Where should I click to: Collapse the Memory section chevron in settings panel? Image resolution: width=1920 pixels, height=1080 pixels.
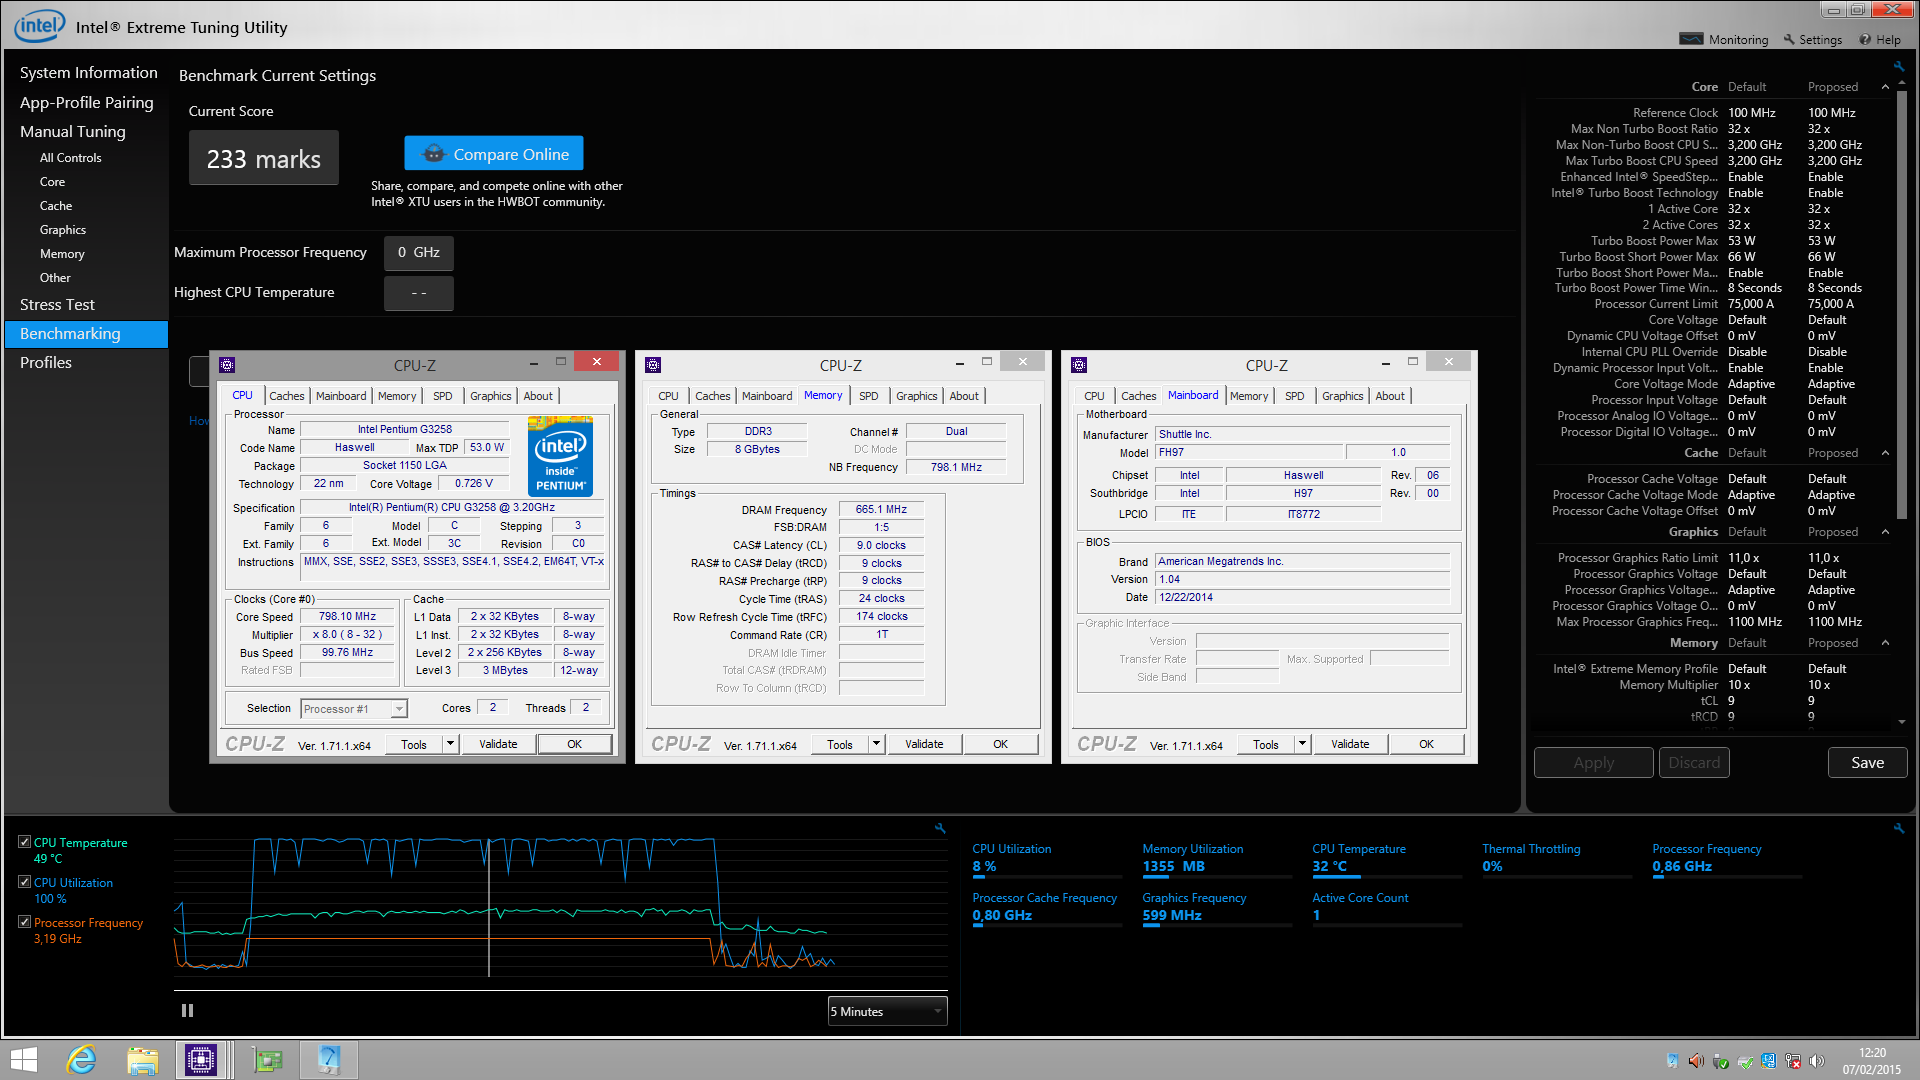tap(1885, 643)
